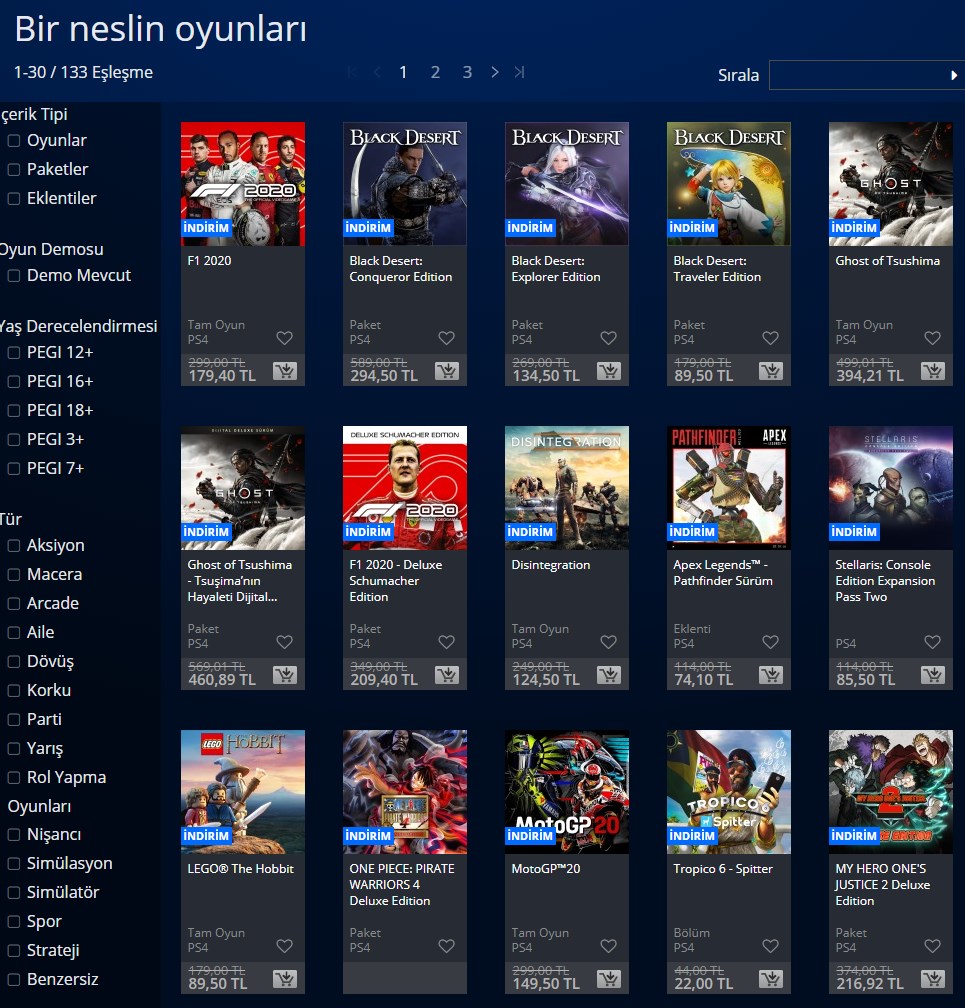Favorite MY HERO ONE'S JUSTICE 2 heart

pos(933,946)
